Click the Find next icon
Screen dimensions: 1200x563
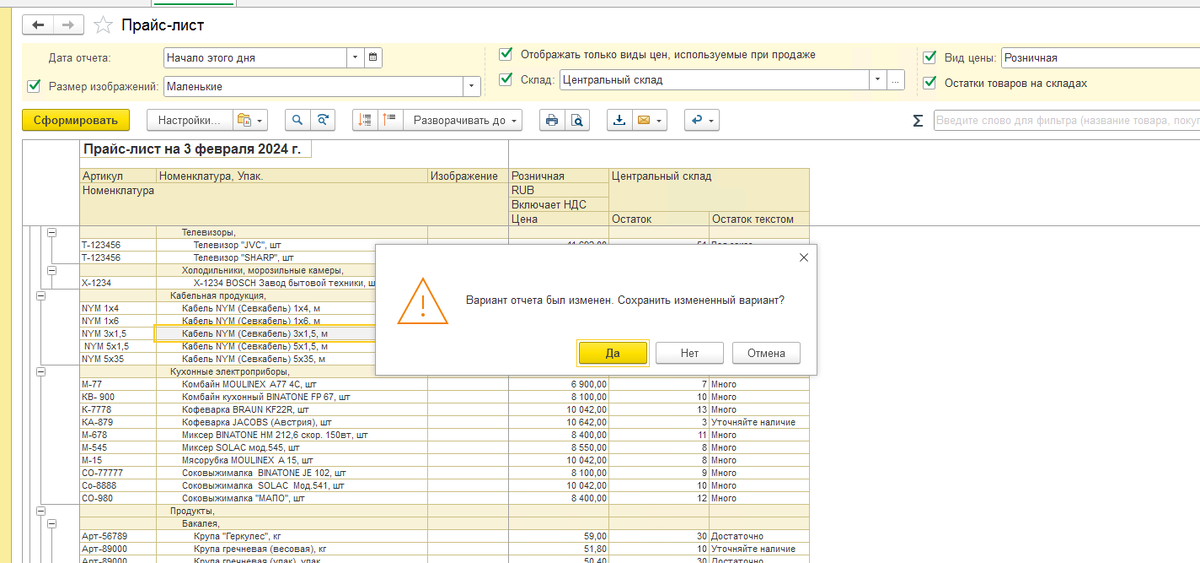[322, 120]
